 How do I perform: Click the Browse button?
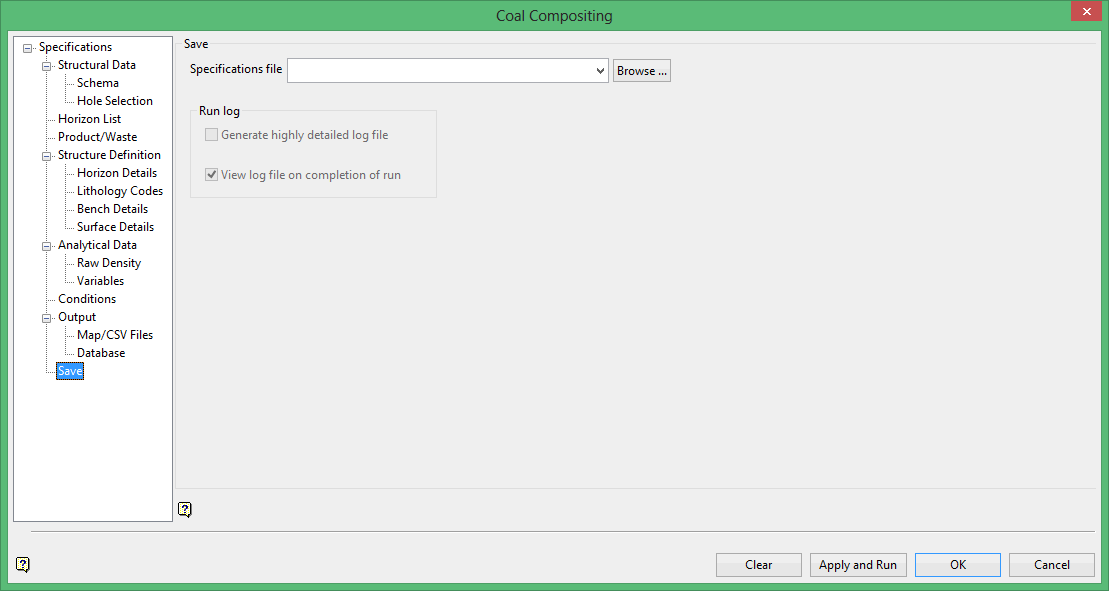[x=641, y=71]
